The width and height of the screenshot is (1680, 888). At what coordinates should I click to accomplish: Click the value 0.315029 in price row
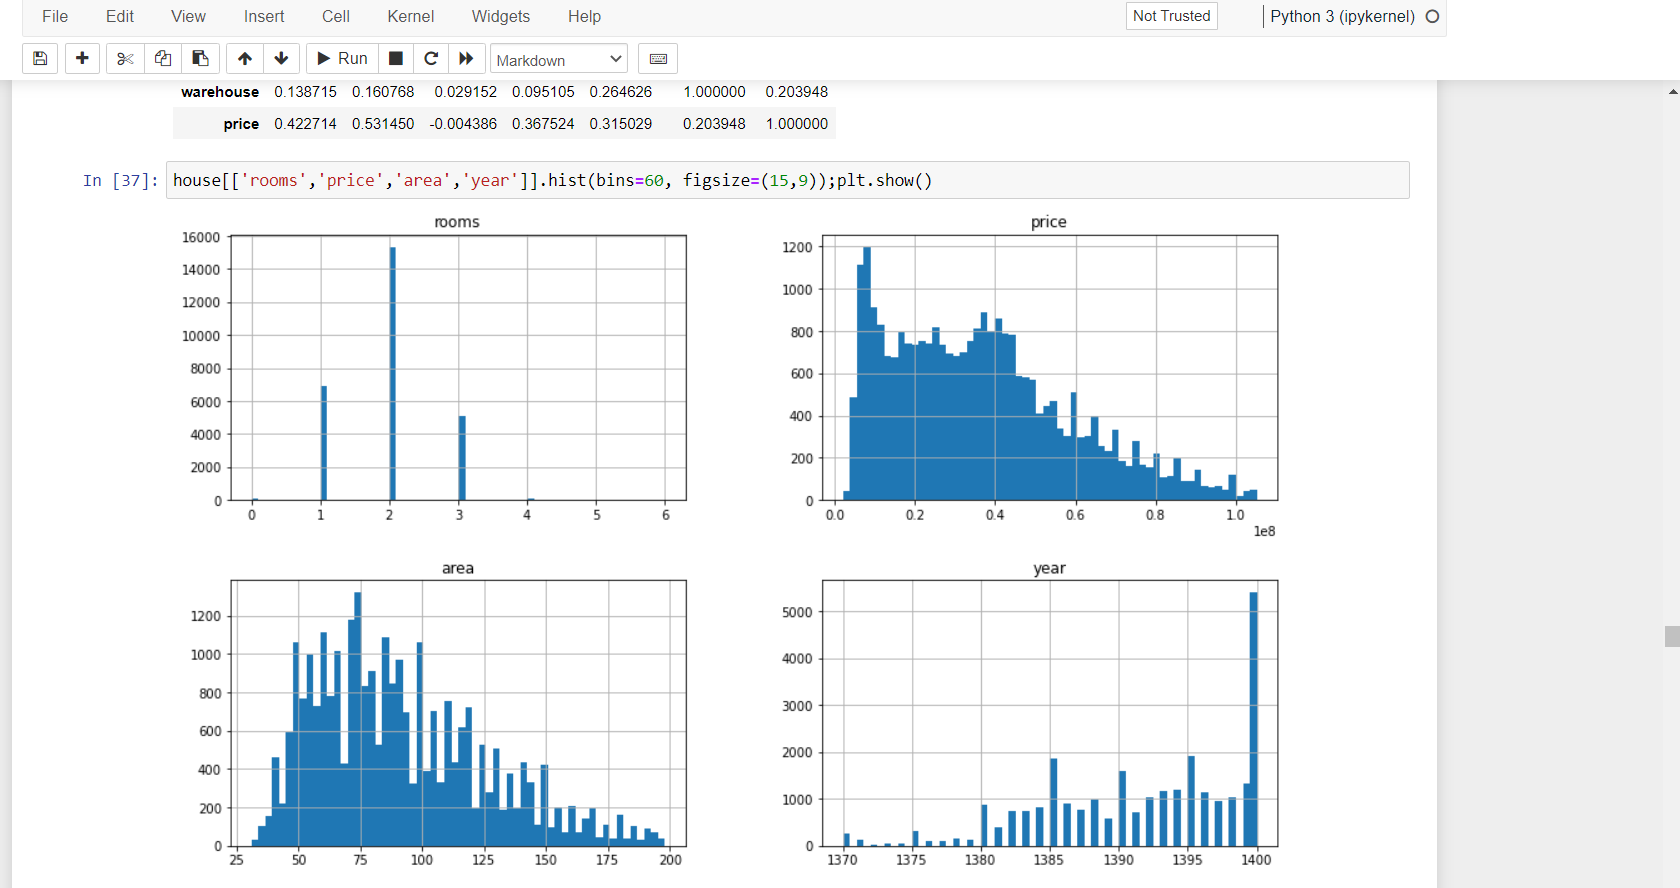click(620, 124)
